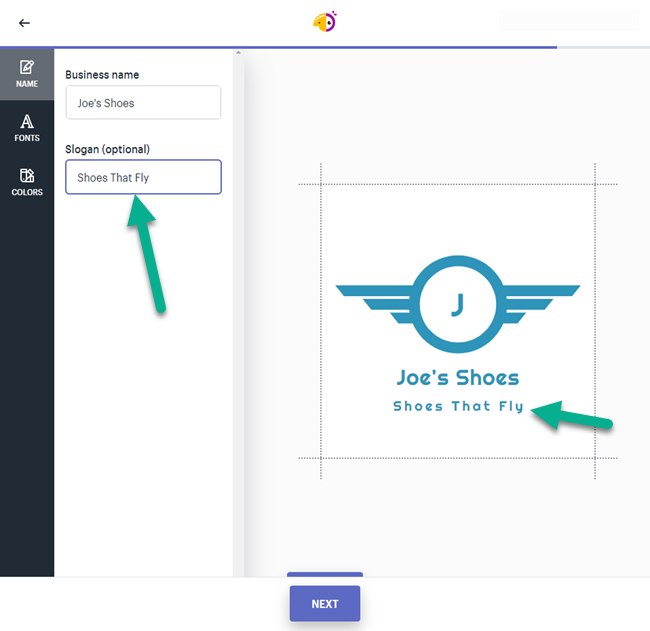Focus the Business name input field
This screenshot has width=650, height=631.
click(x=143, y=103)
